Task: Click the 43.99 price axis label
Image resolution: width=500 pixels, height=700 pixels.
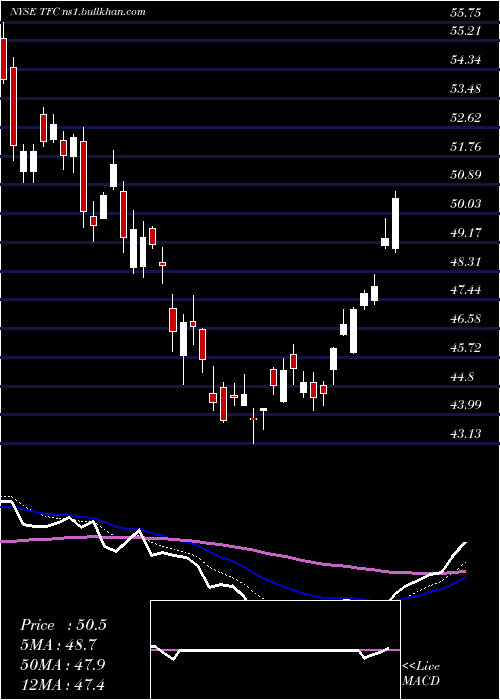Action: click(466, 404)
